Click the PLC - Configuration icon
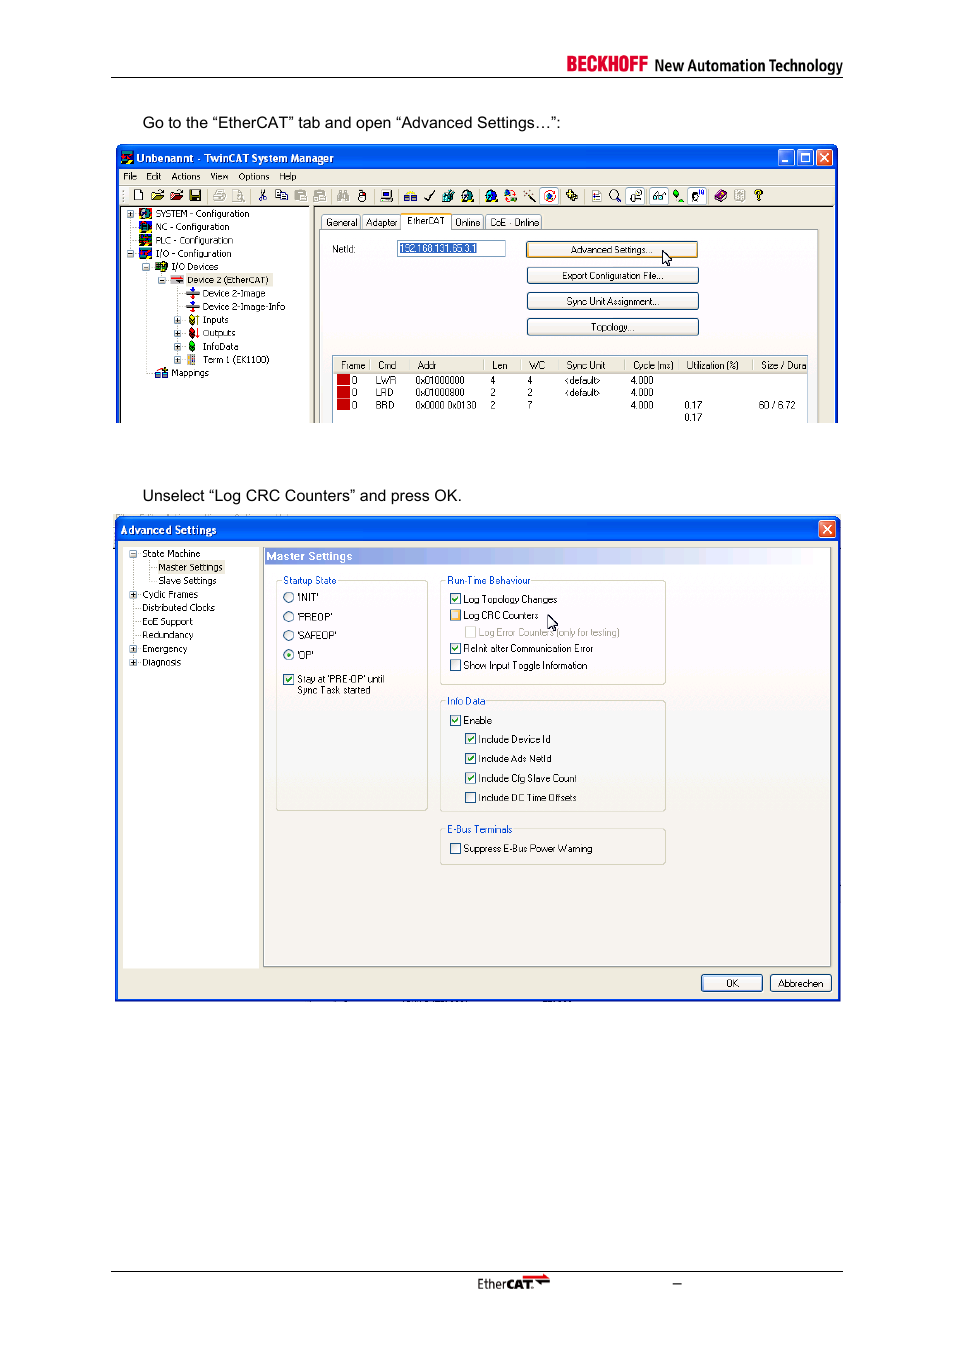This screenshot has width=954, height=1350. click(145, 240)
